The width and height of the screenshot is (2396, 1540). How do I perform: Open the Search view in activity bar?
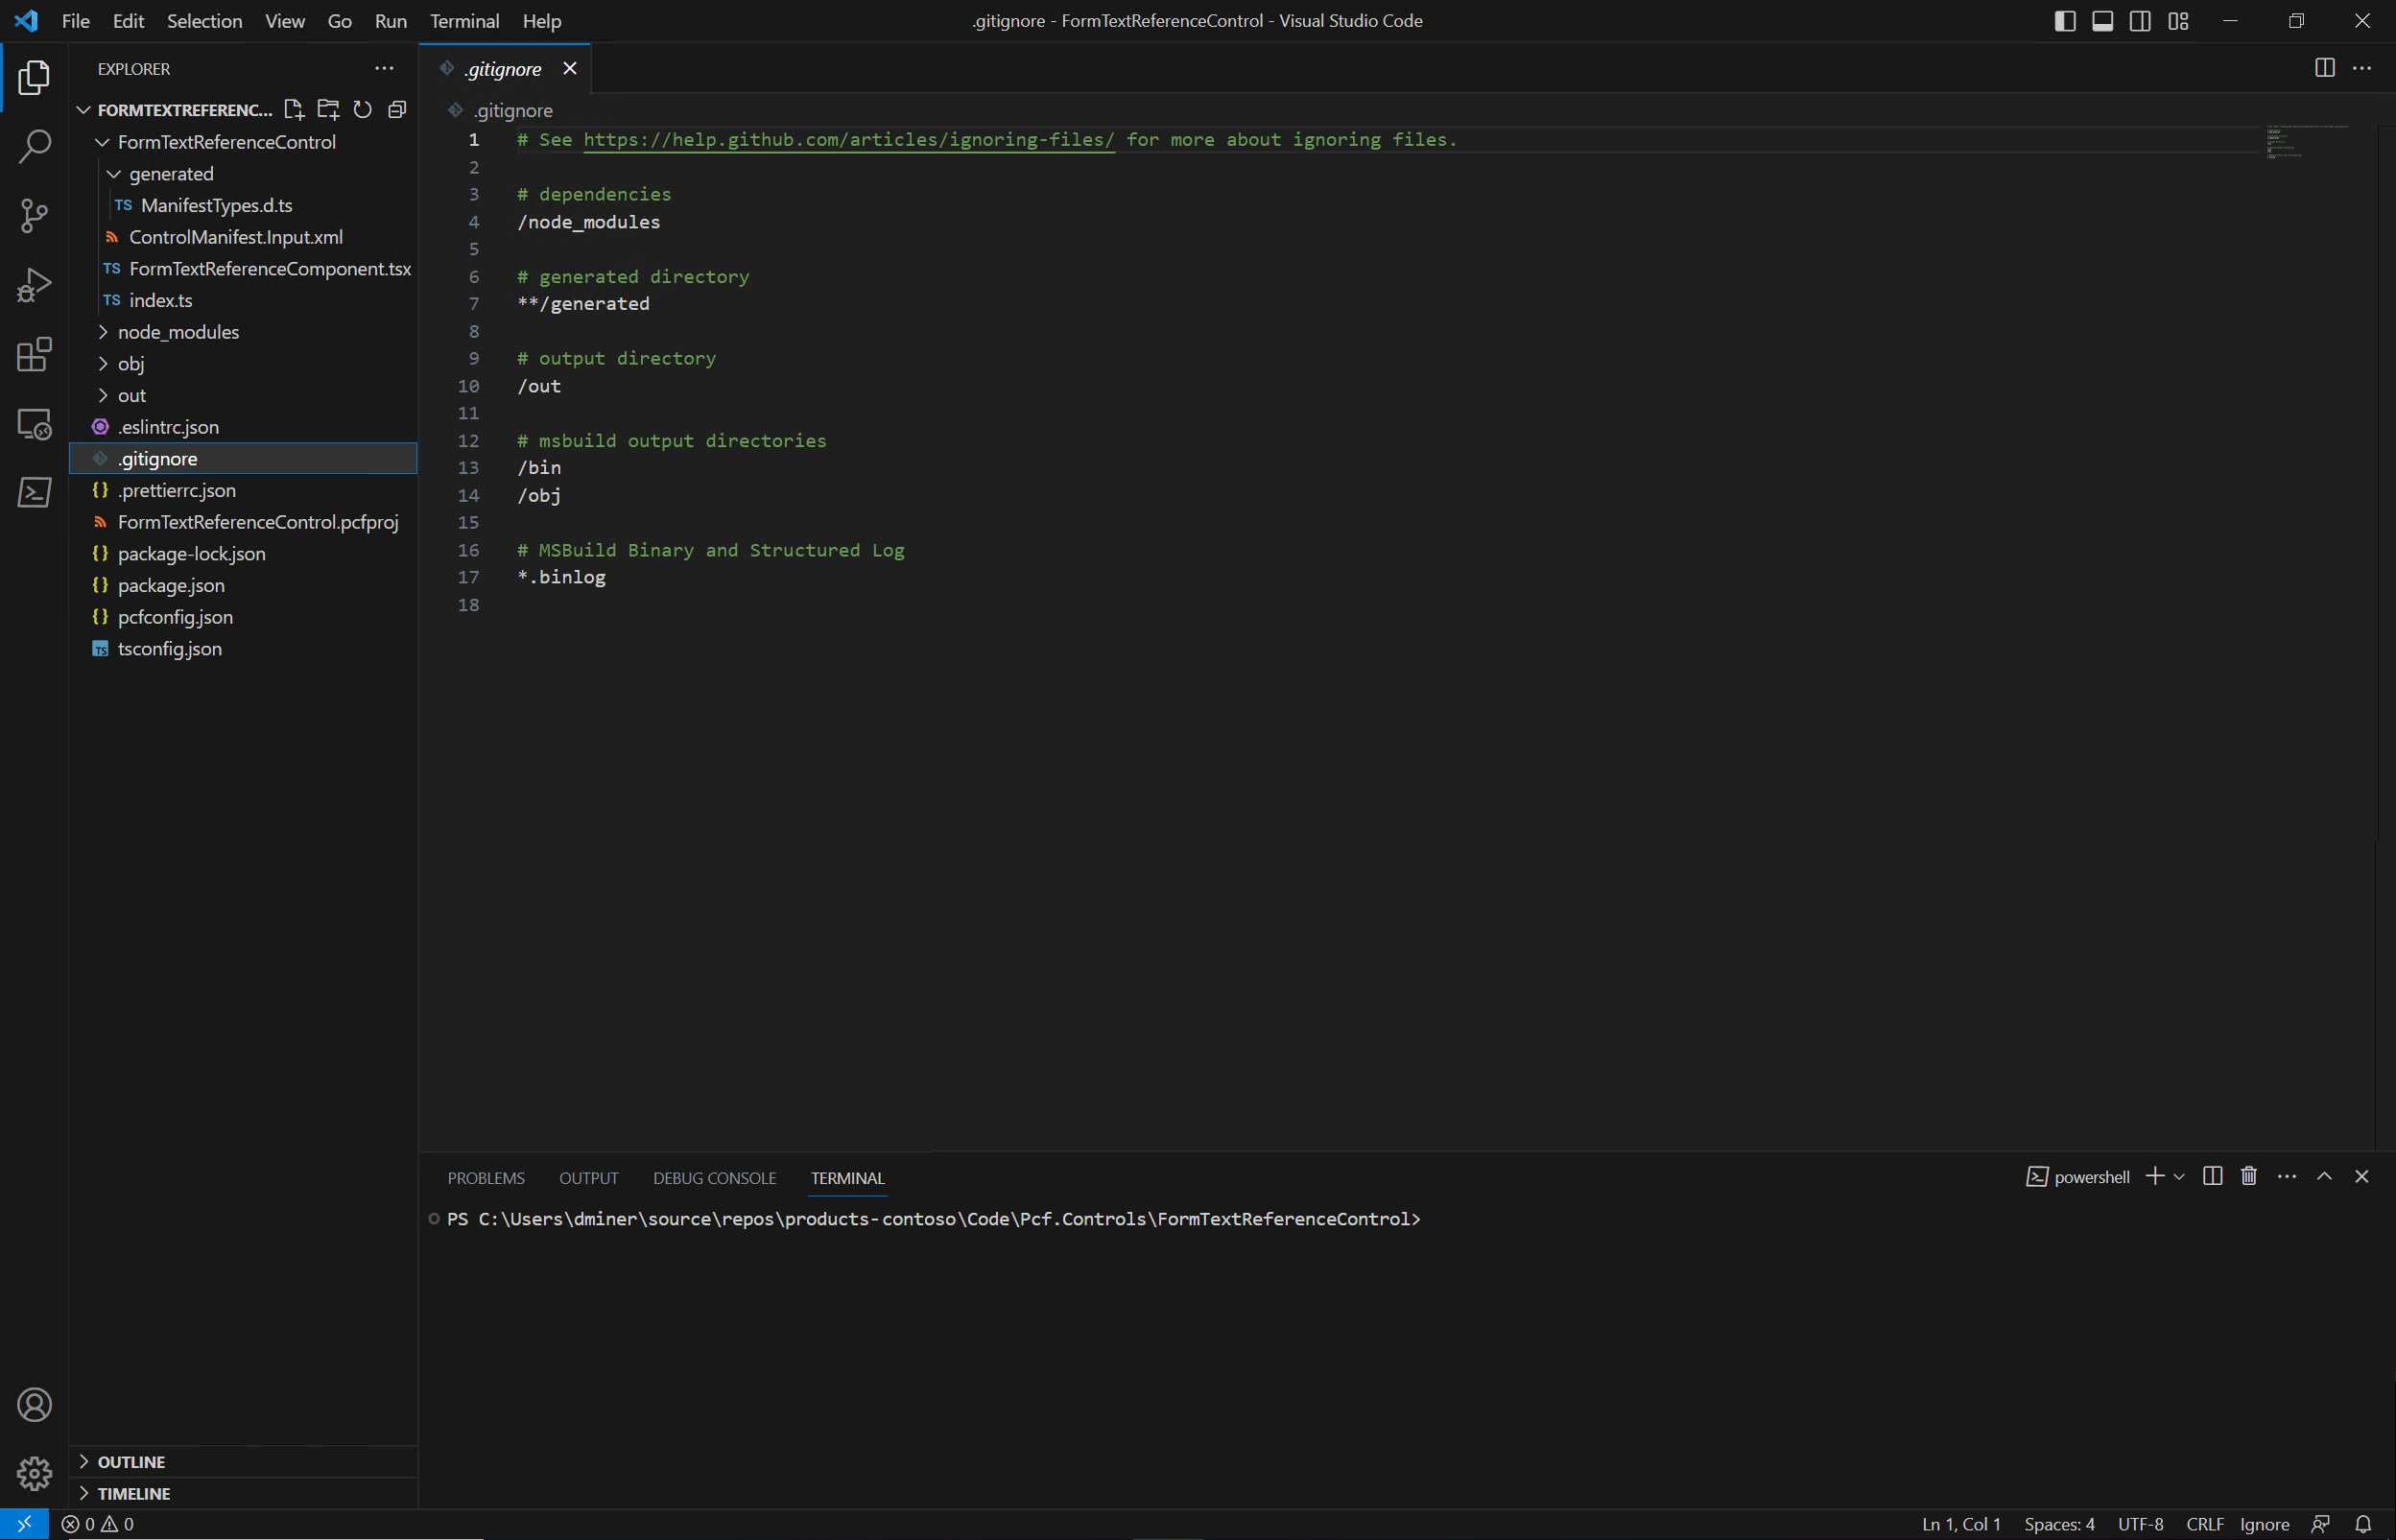pos(34,147)
